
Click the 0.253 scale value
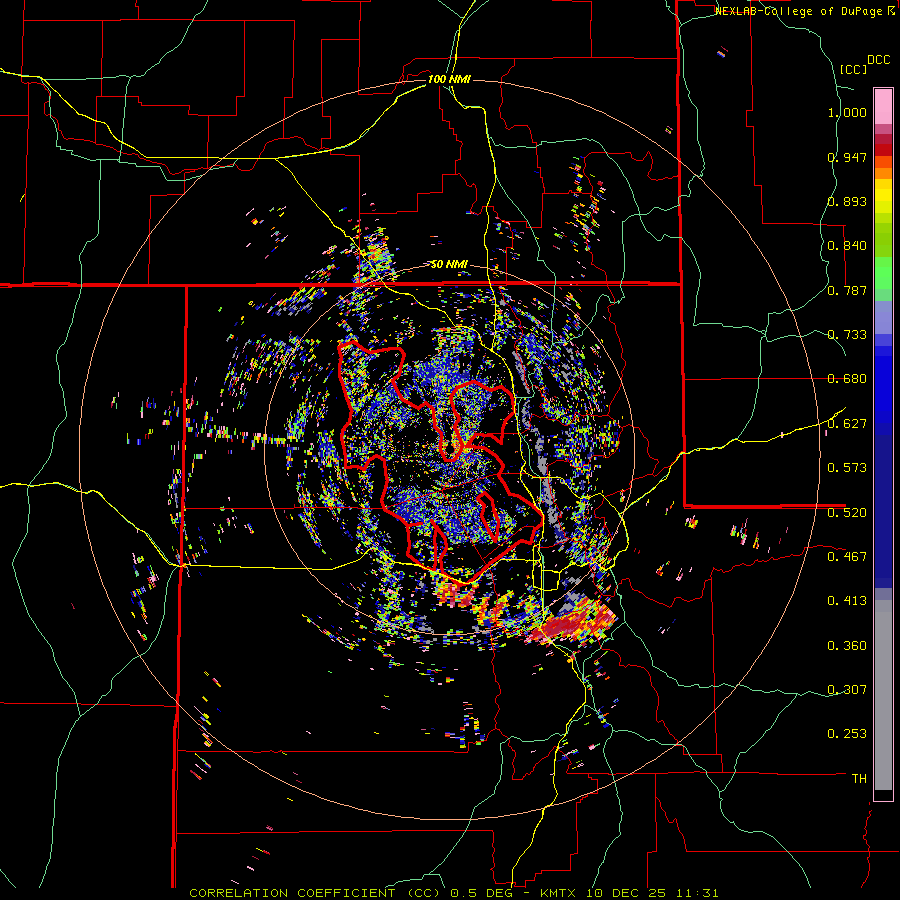pos(847,734)
